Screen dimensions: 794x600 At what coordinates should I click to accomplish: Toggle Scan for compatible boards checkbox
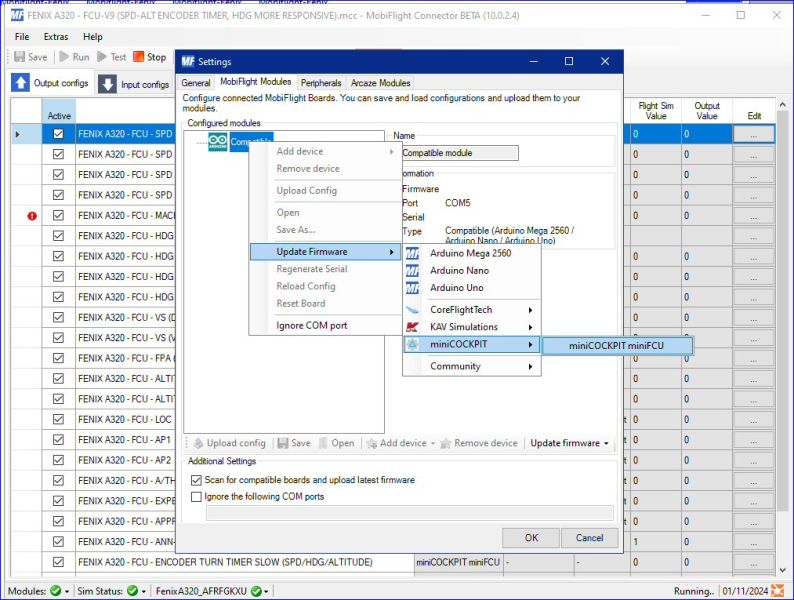196,479
